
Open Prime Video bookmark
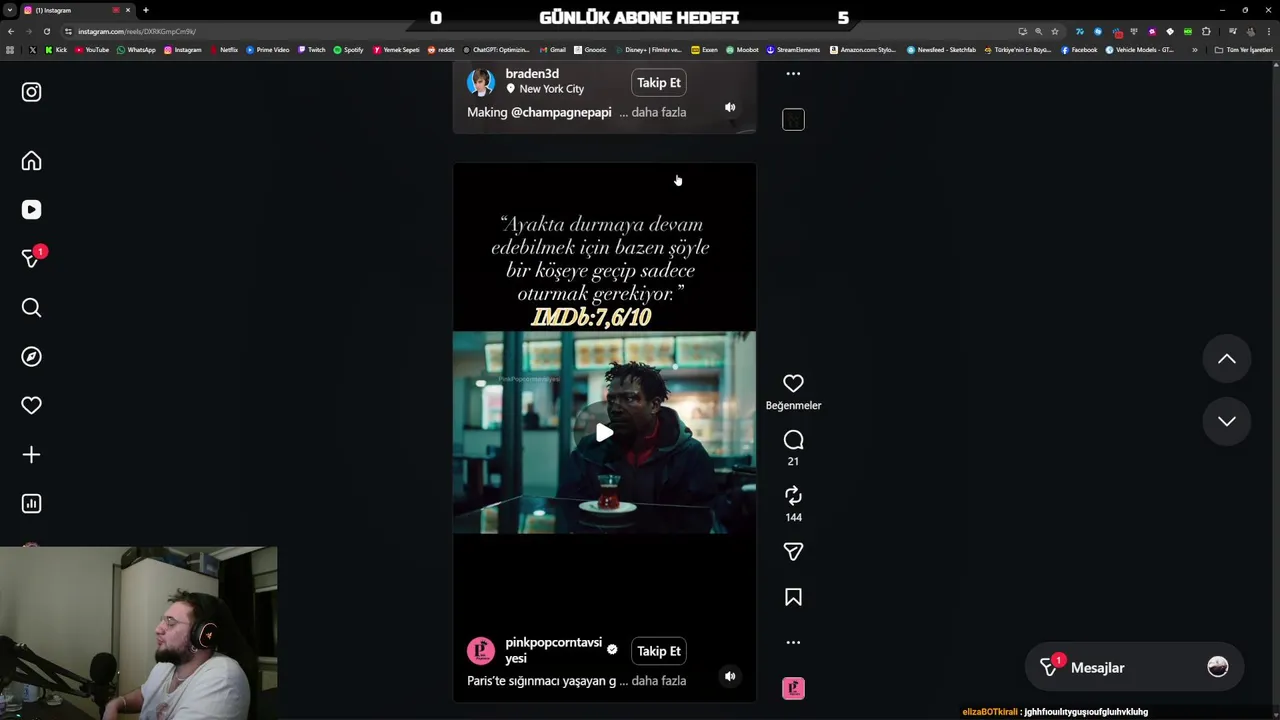[267, 49]
